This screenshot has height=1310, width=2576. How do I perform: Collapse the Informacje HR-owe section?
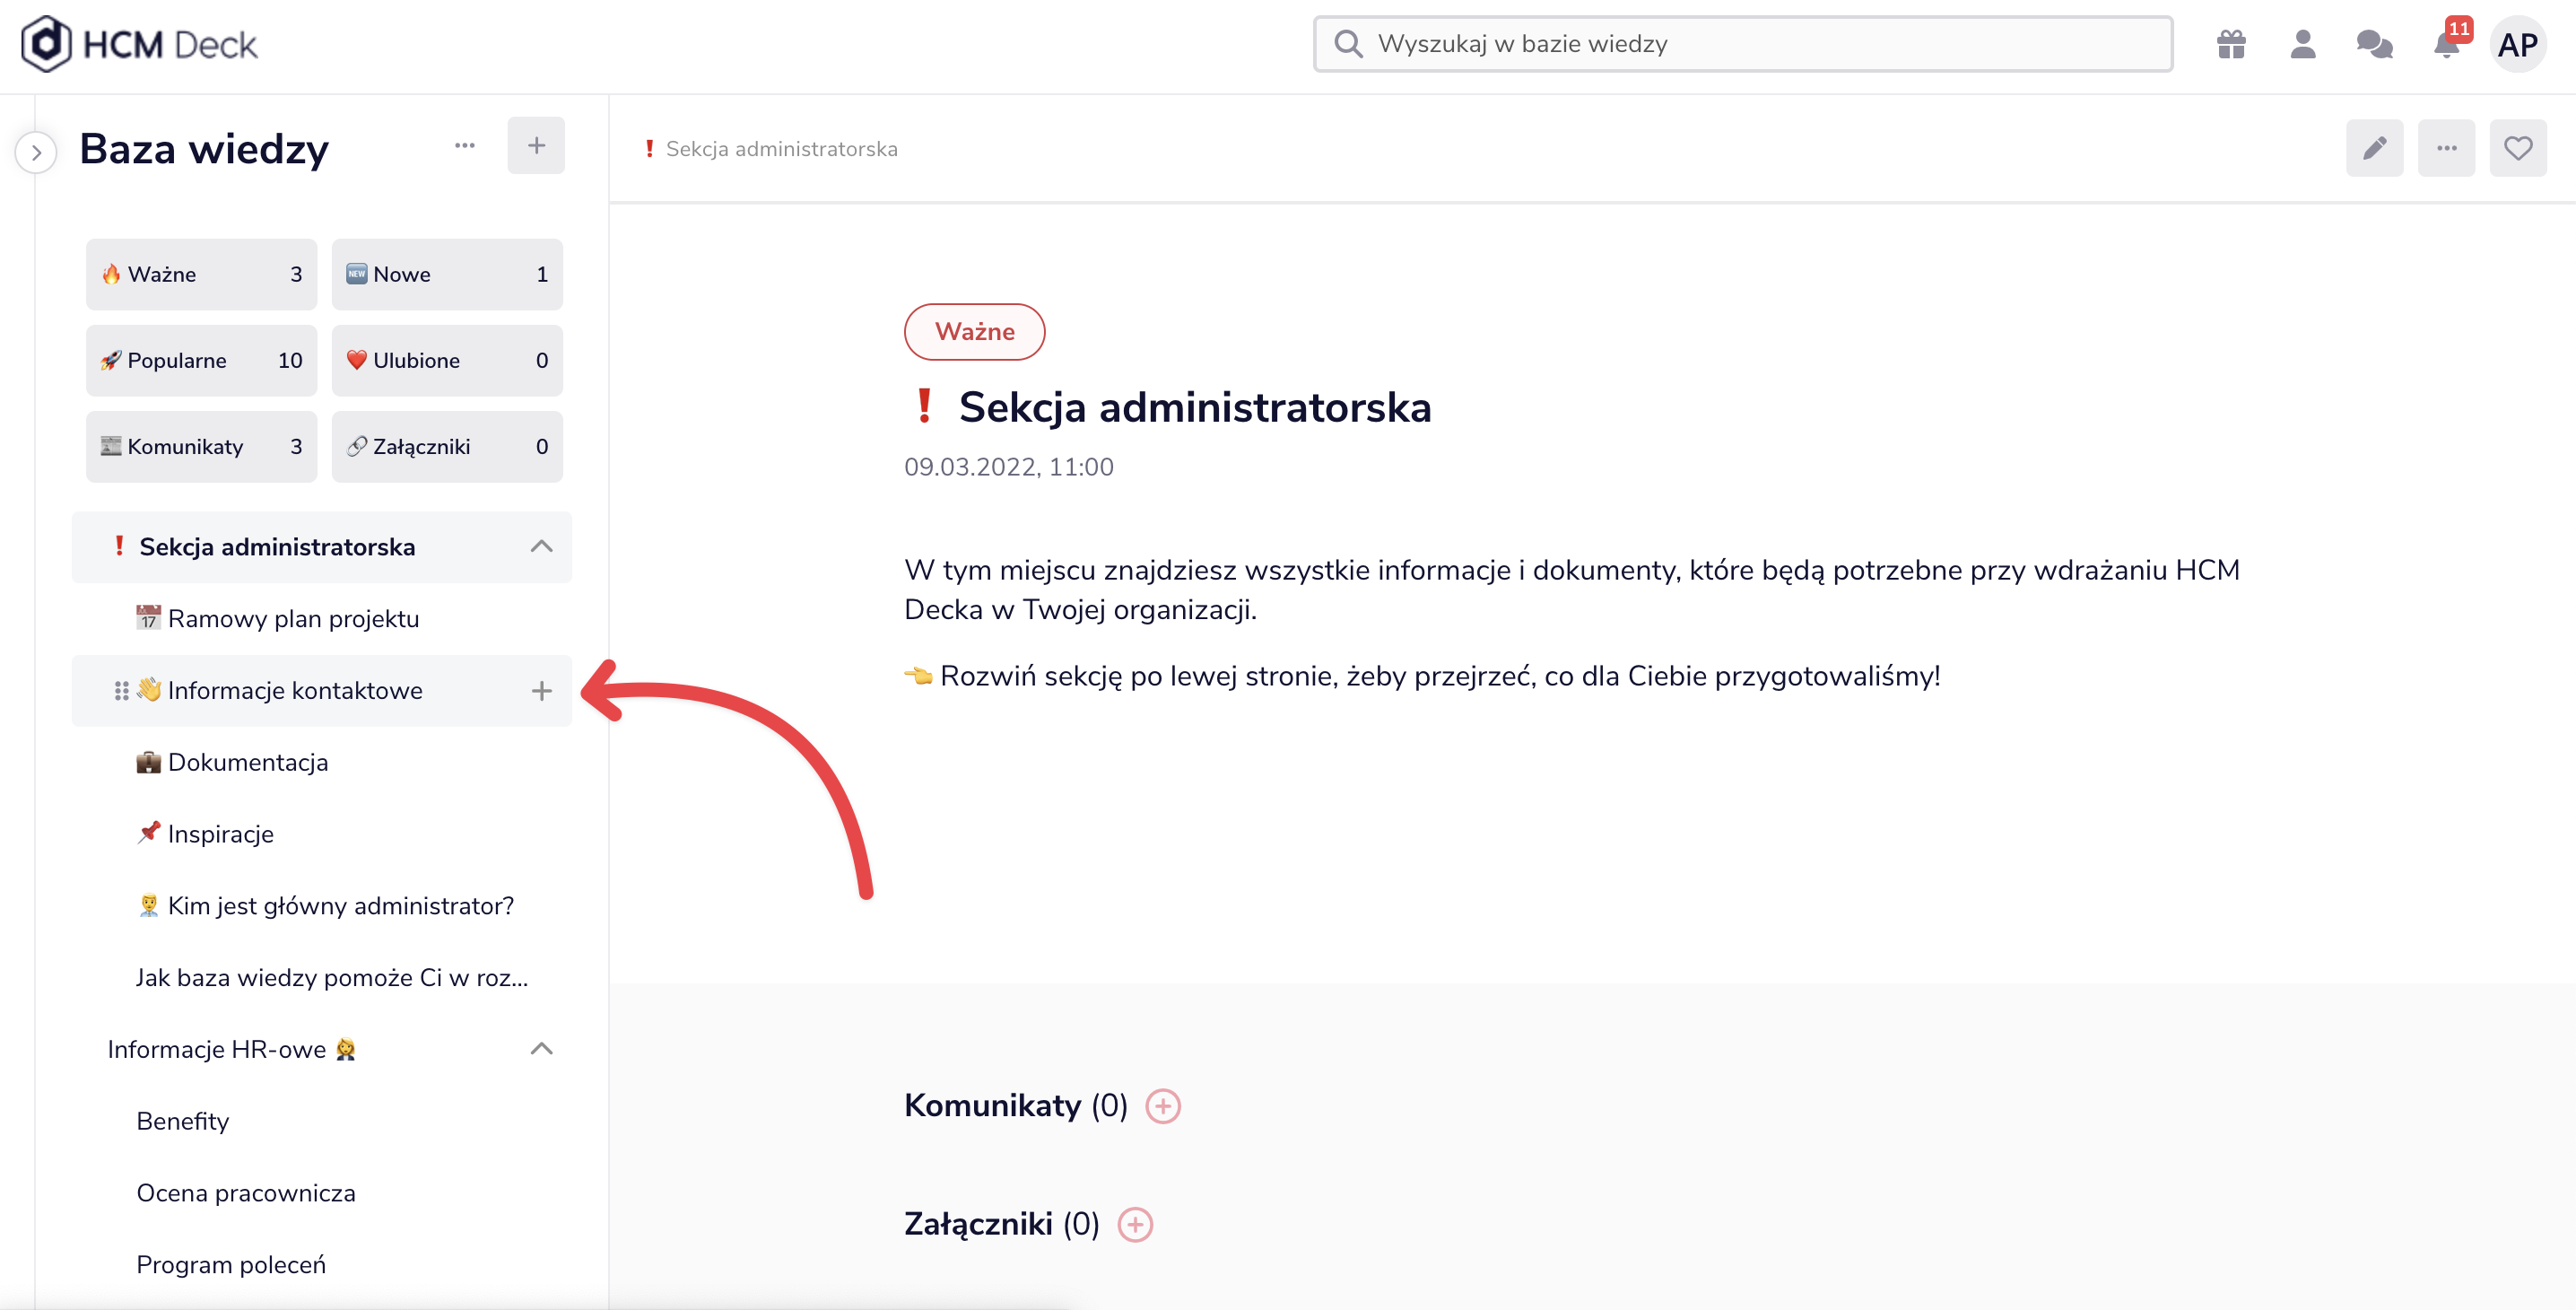[541, 1049]
